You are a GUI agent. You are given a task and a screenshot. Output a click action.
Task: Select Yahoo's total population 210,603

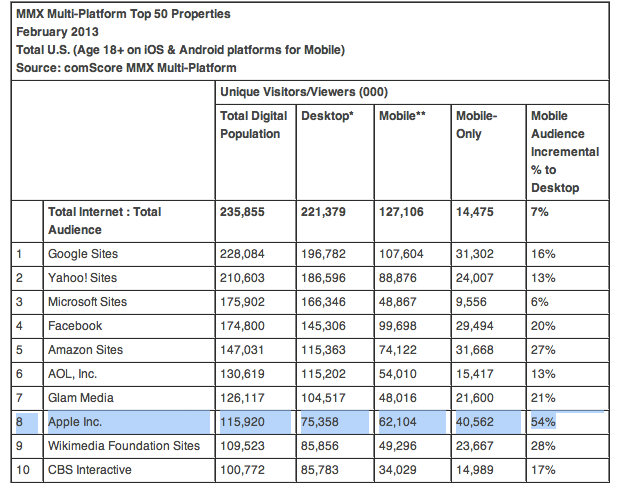(242, 278)
